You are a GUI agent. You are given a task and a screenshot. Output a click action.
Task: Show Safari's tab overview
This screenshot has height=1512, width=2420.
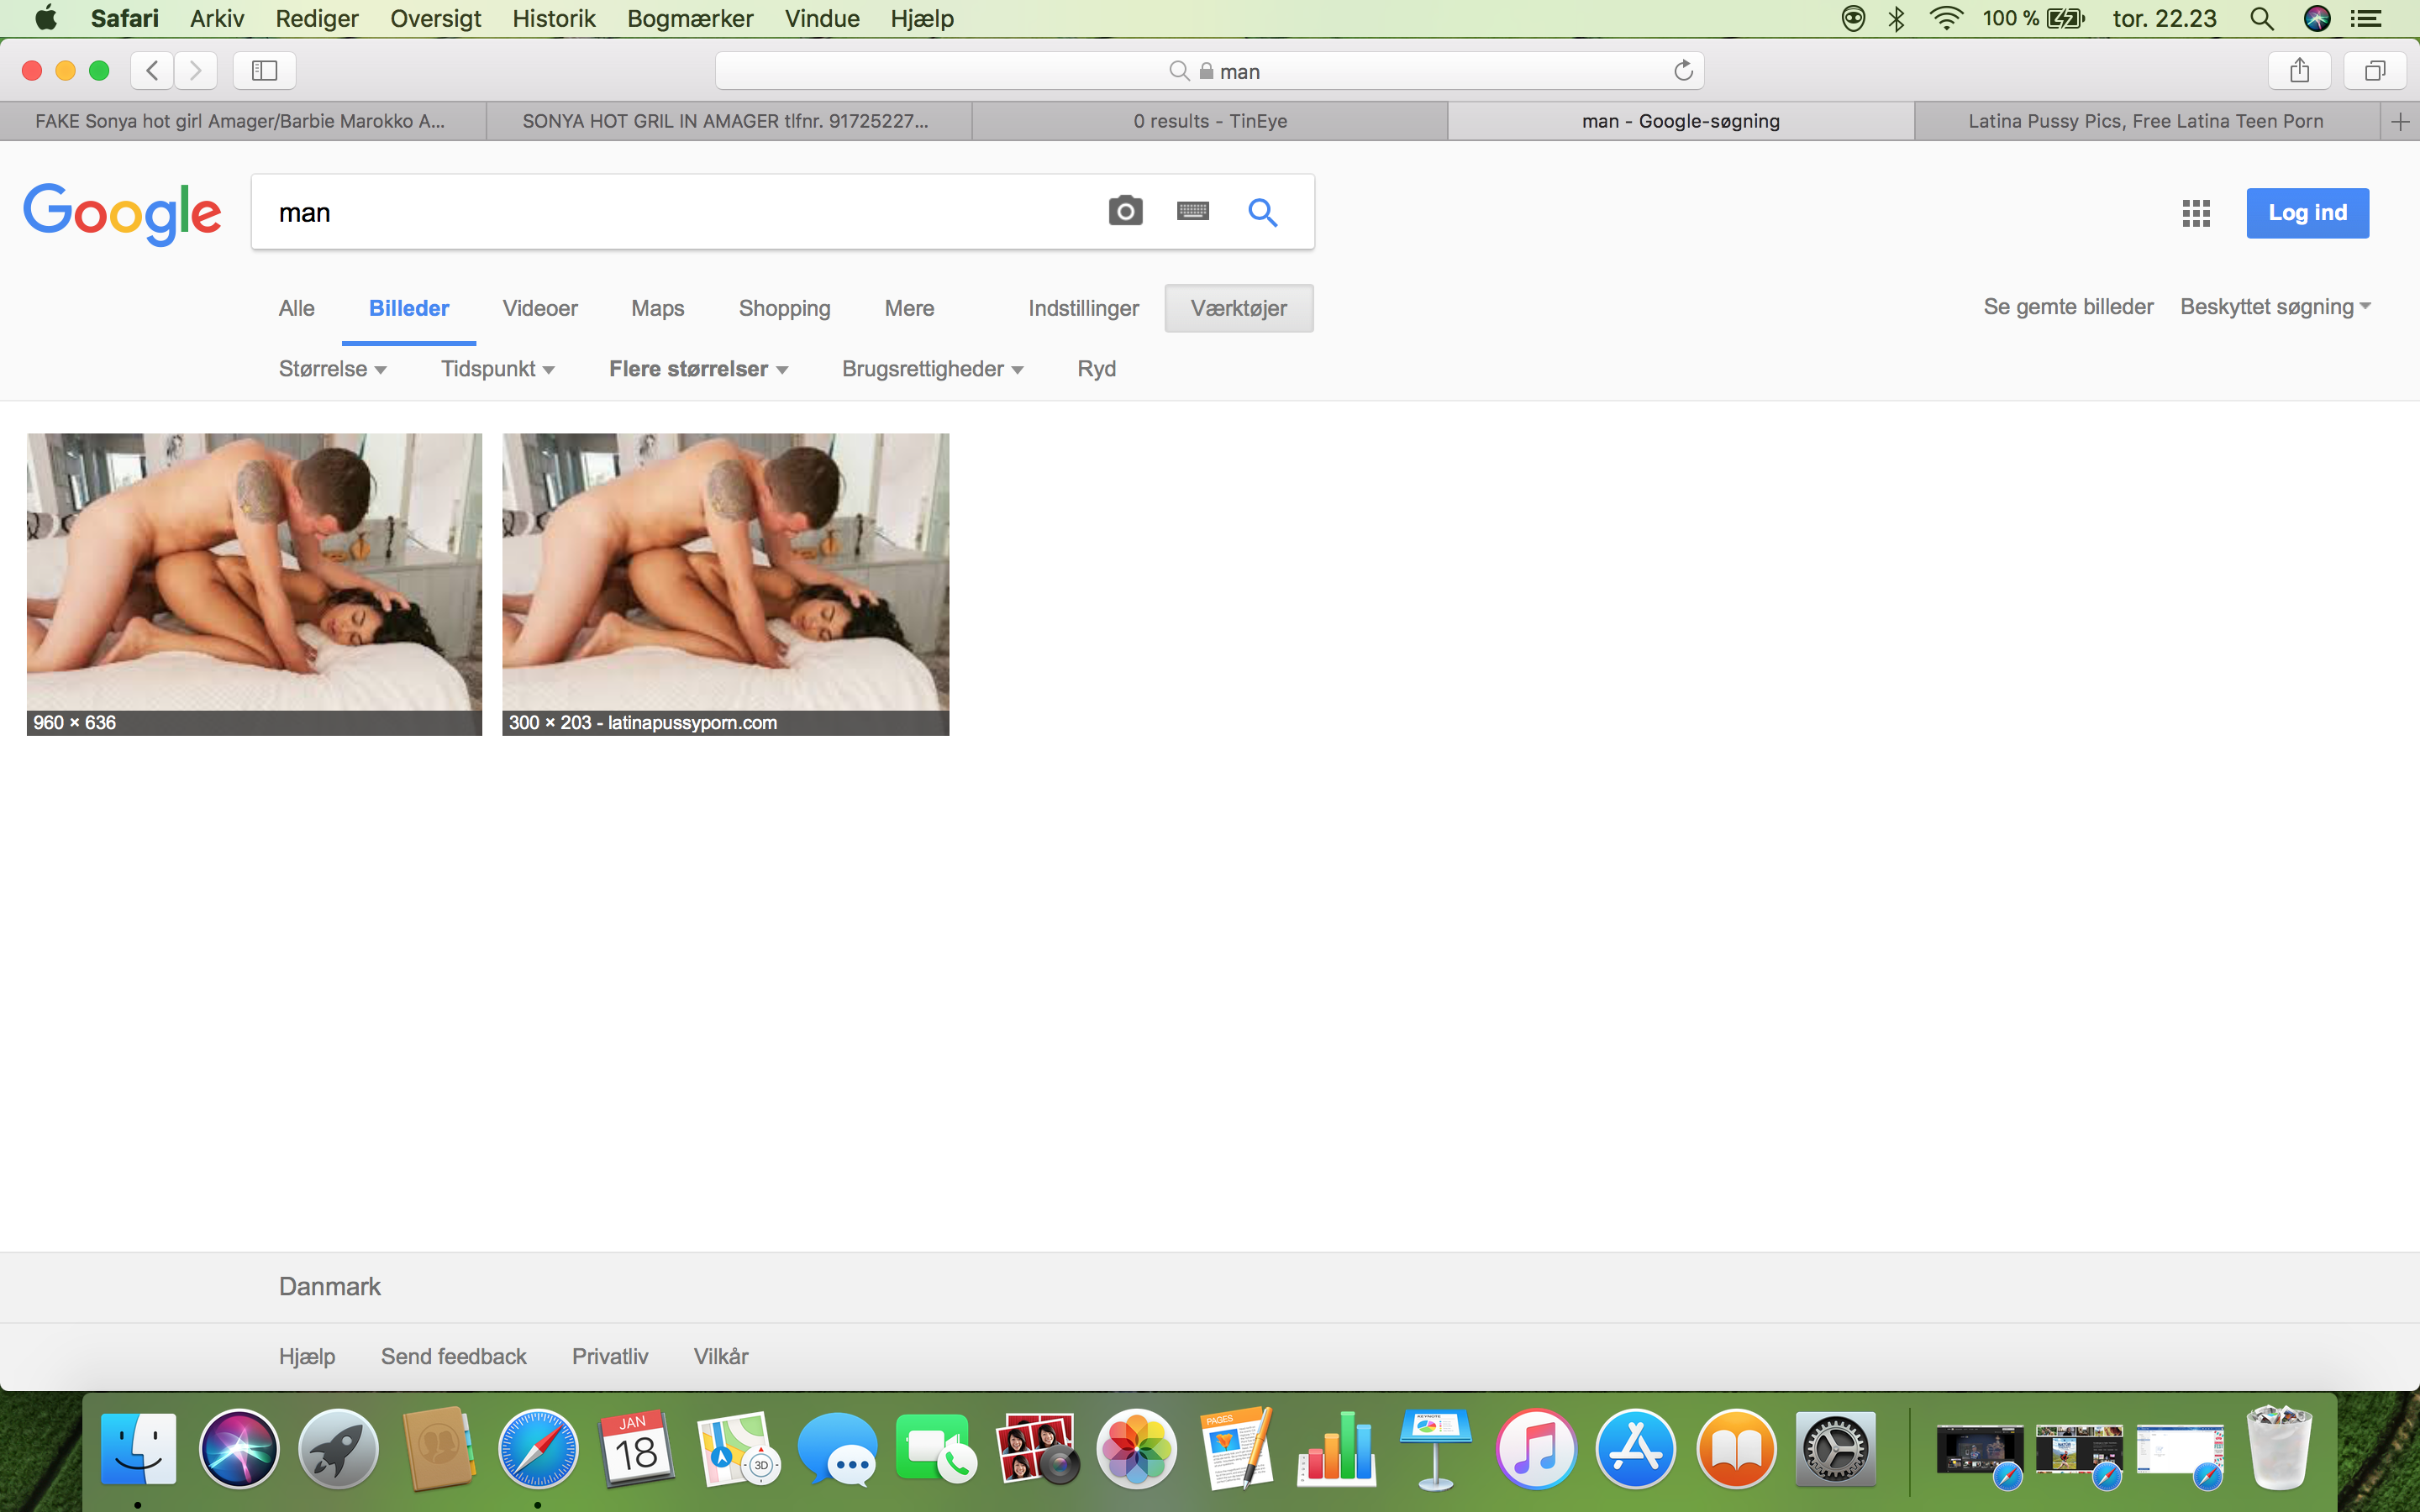tap(2374, 71)
